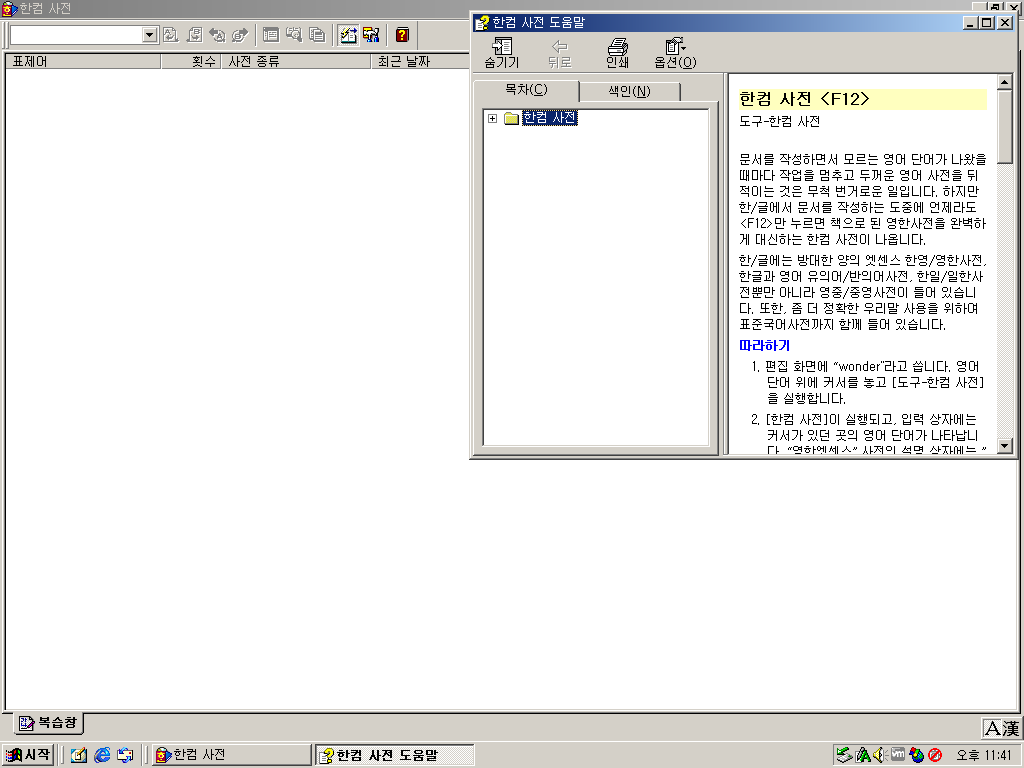Select the 한컴 사전 folder tree item
The image size is (1024, 768).
coord(549,118)
